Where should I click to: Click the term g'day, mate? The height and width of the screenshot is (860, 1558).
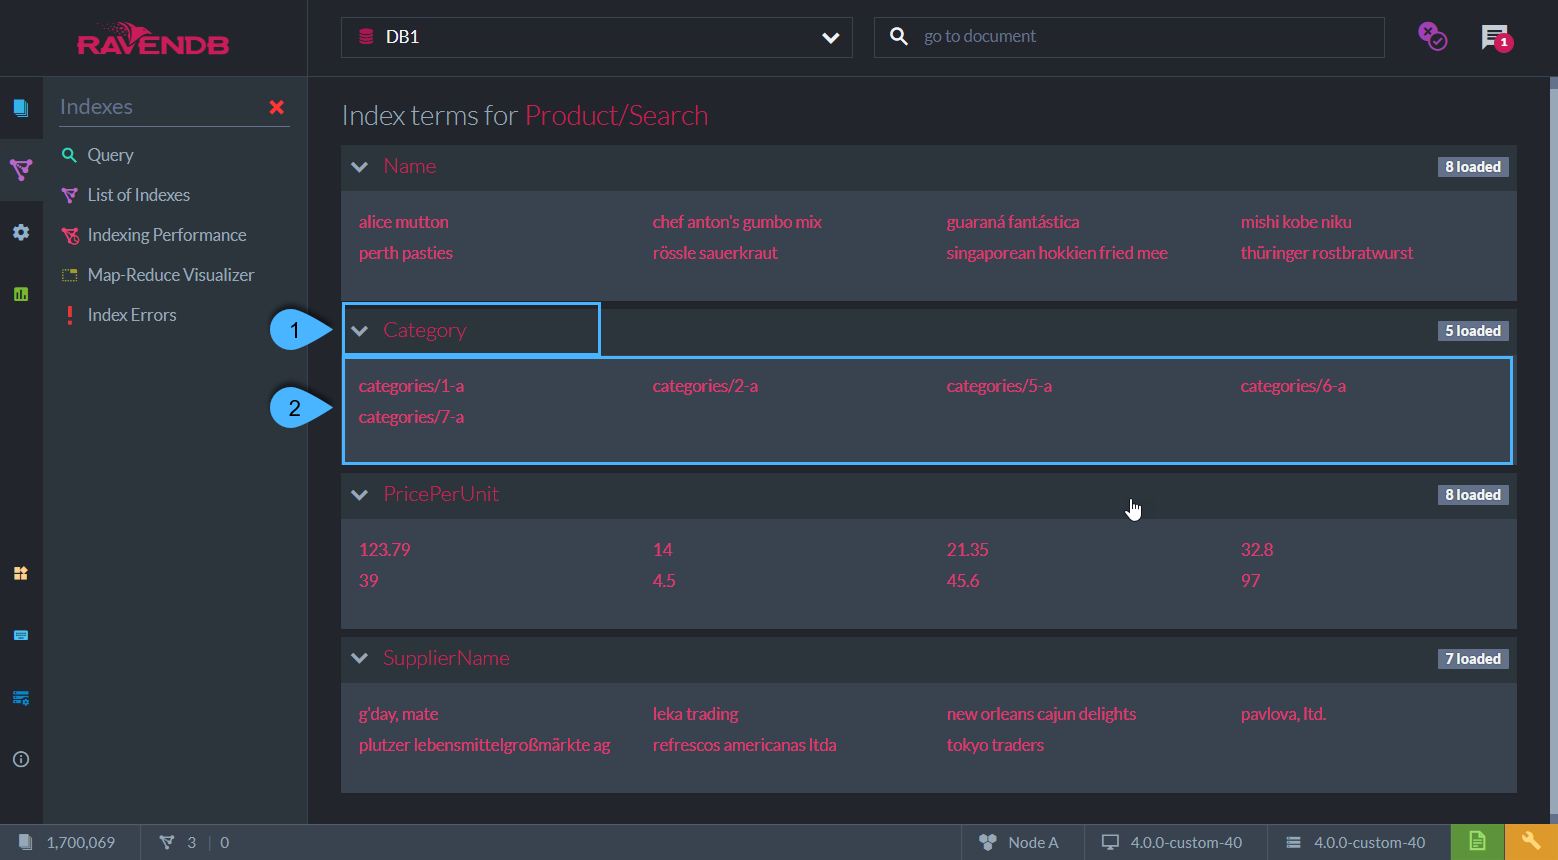[x=399, y=714]
